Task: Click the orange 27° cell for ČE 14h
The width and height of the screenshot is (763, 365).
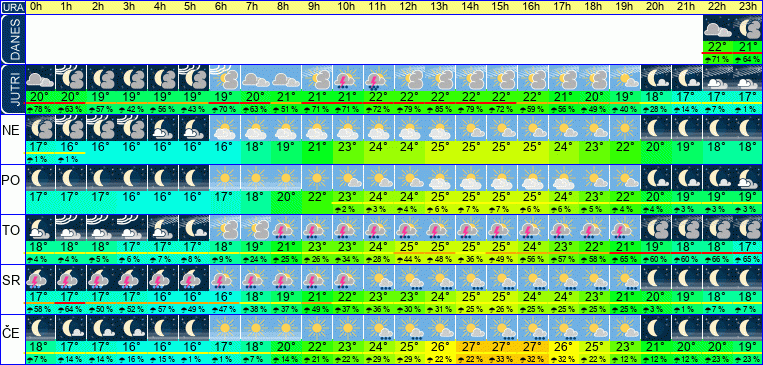Action: (471, 347)
